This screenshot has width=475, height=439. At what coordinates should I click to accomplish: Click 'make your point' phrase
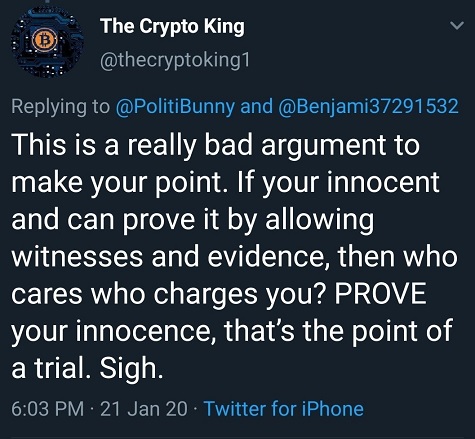[x=117, y=183]
